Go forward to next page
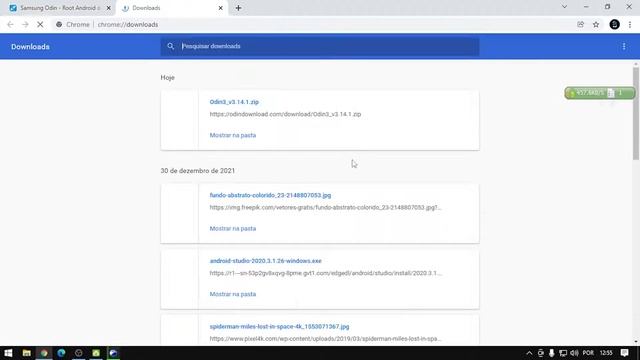640x360 pixels. pyautogui.click(x=25, y=24)
